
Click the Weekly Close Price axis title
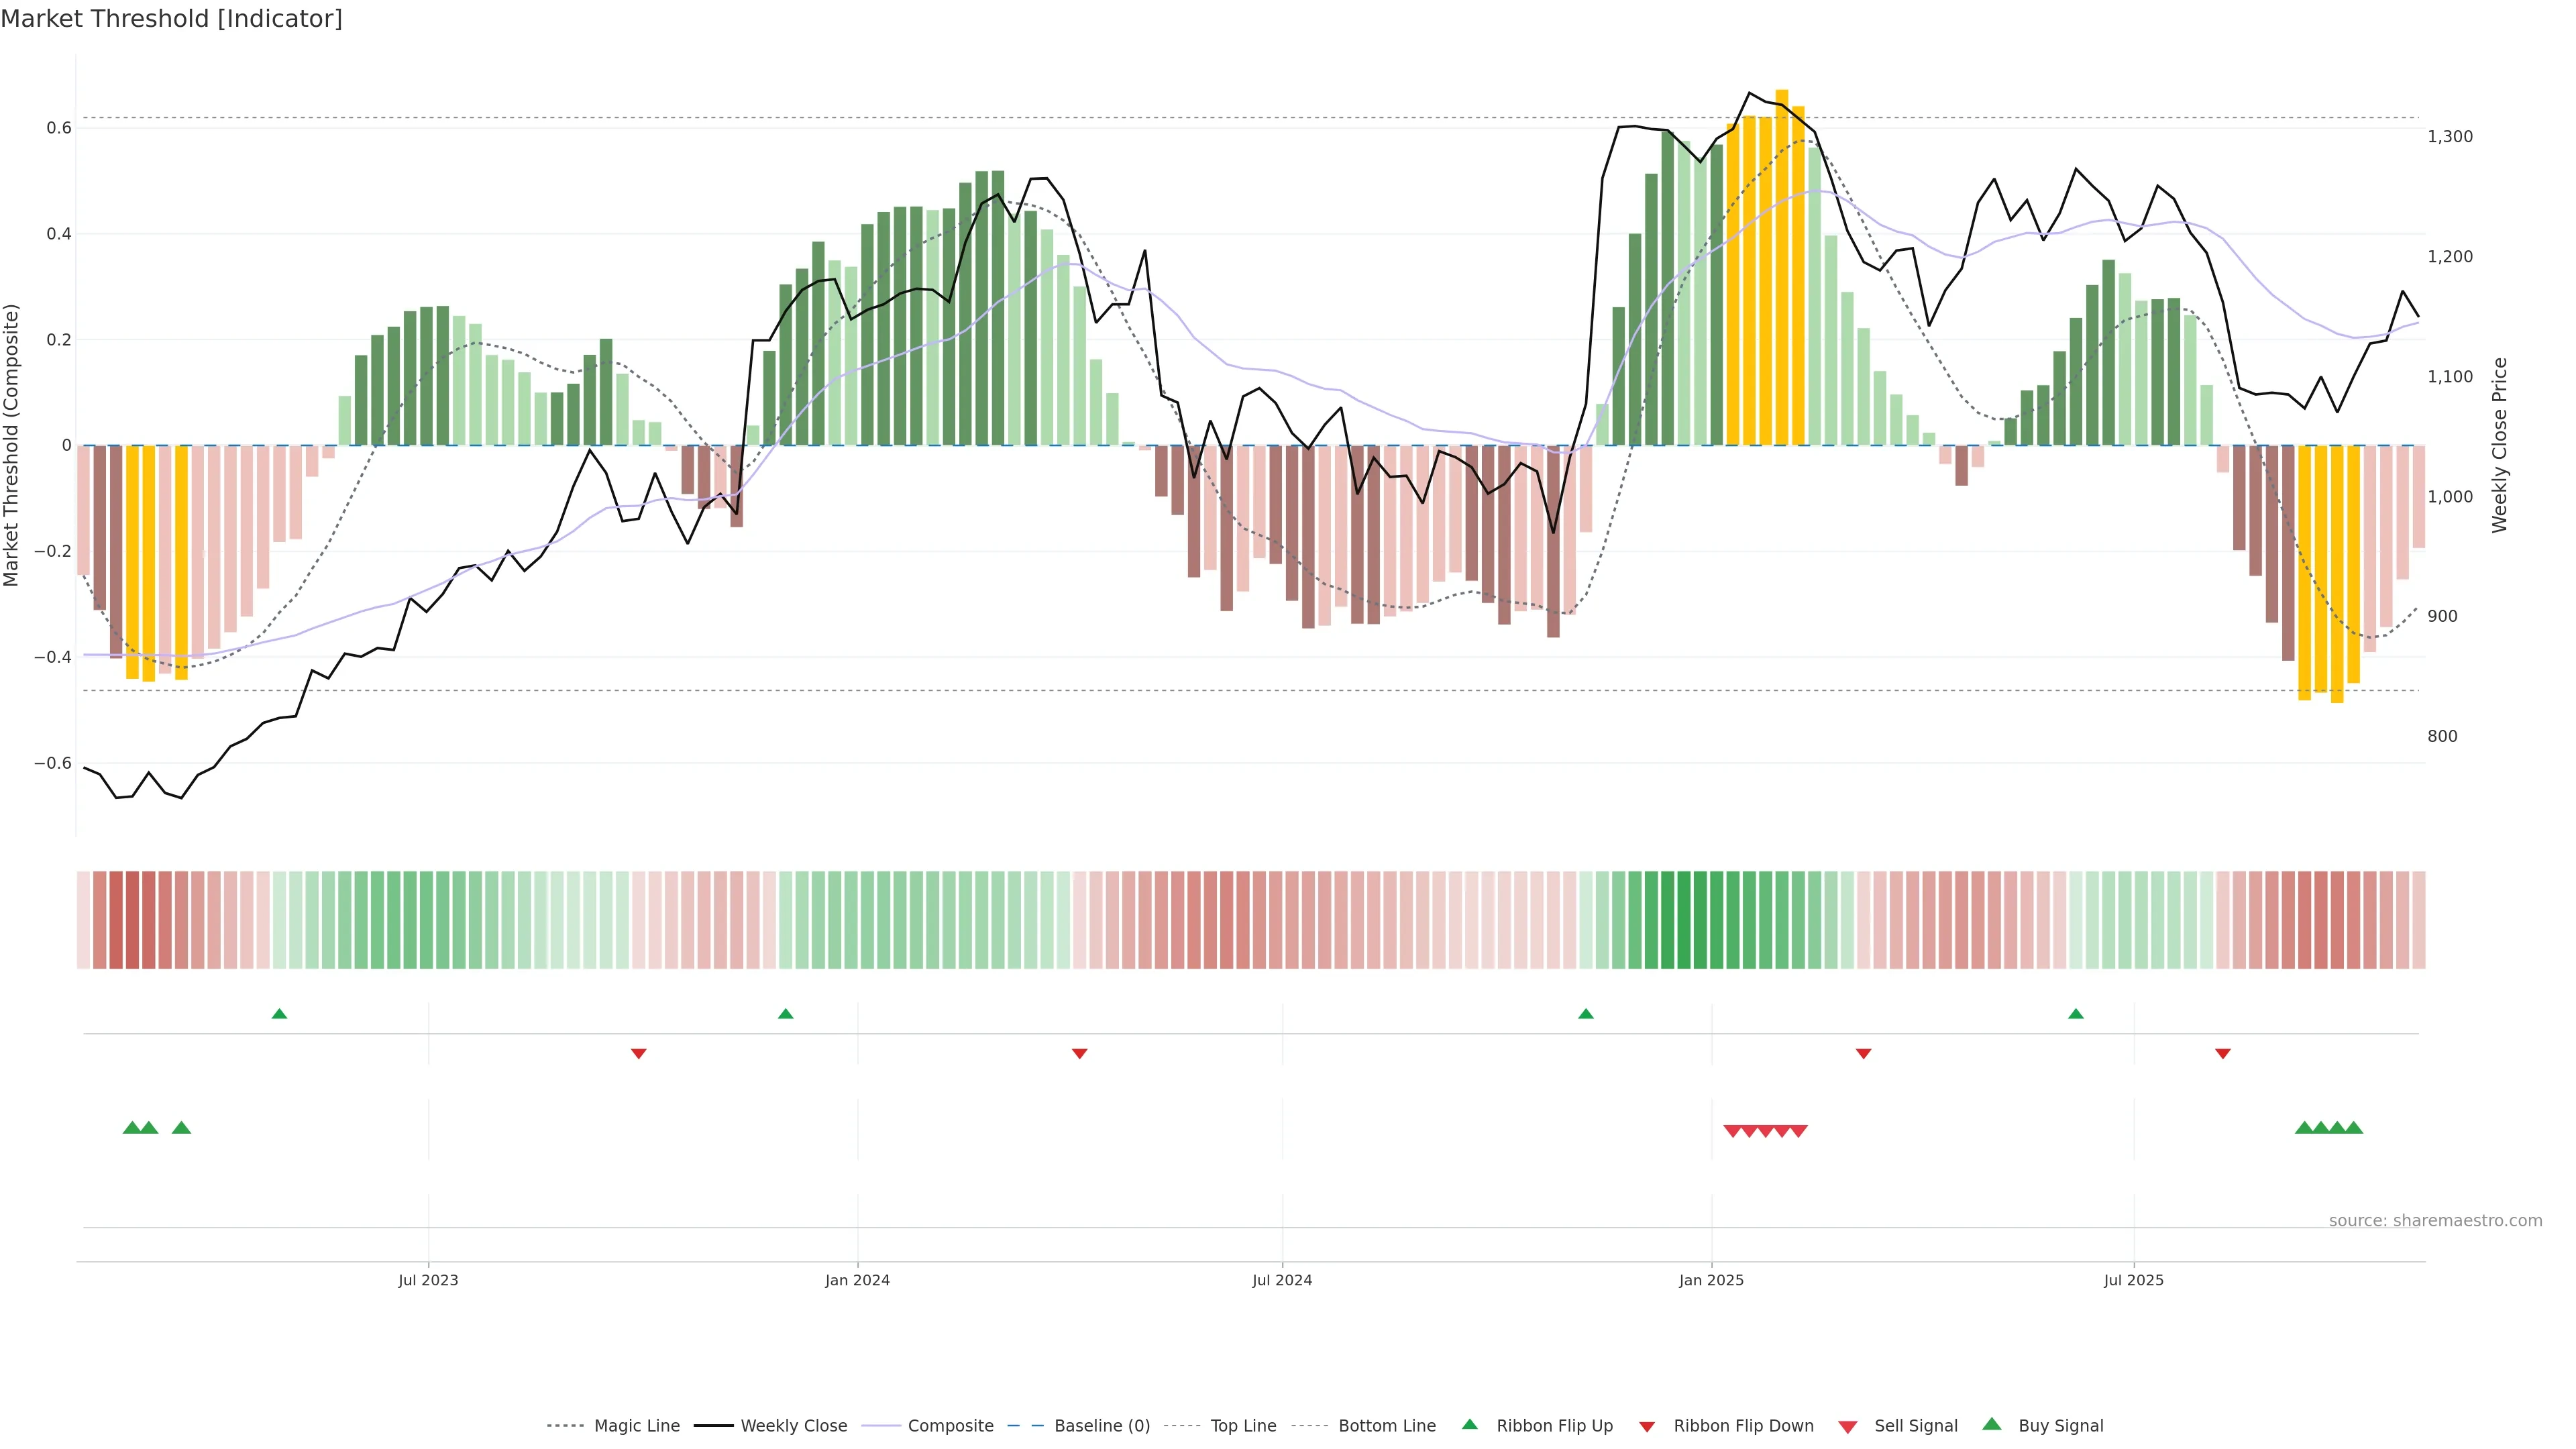tap(2499, 445)
